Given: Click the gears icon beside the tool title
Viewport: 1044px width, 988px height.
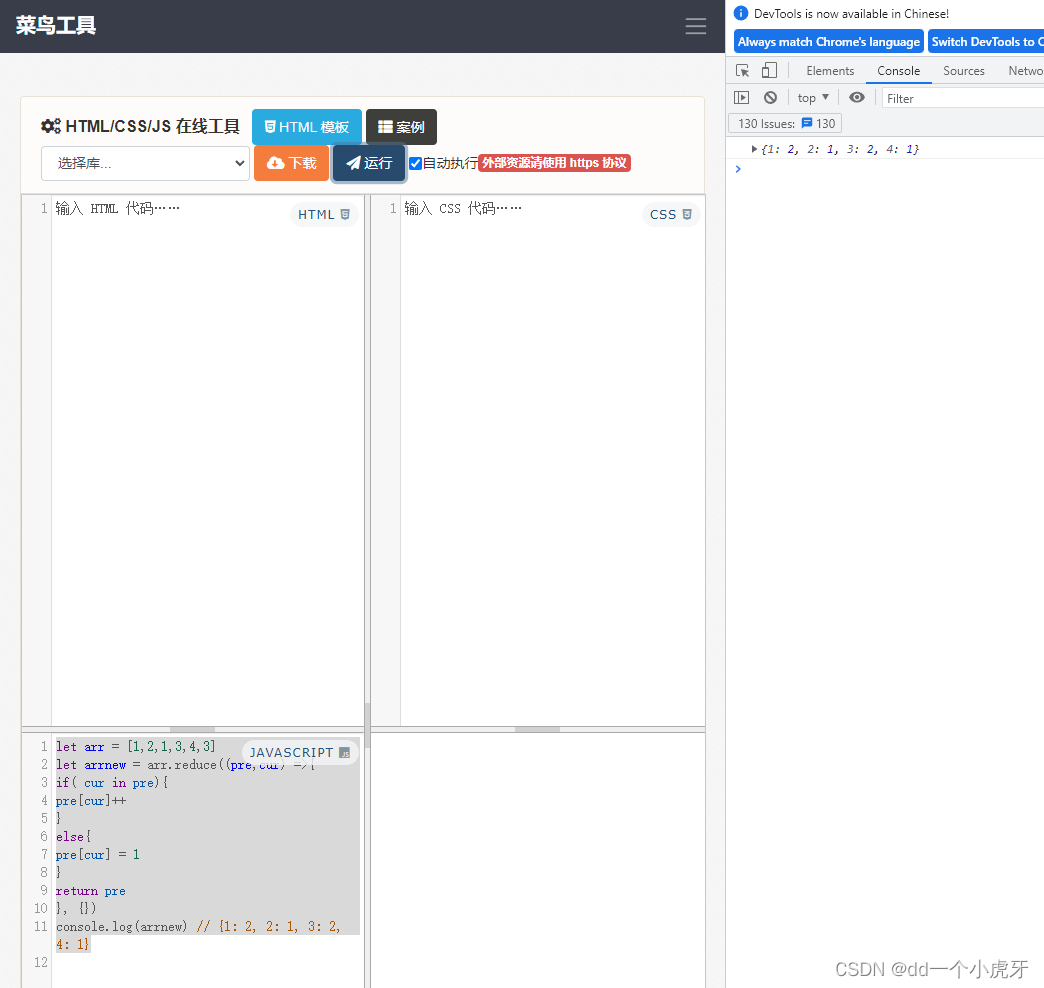Looking at the screenshot, I should click(x=51, y=126).
